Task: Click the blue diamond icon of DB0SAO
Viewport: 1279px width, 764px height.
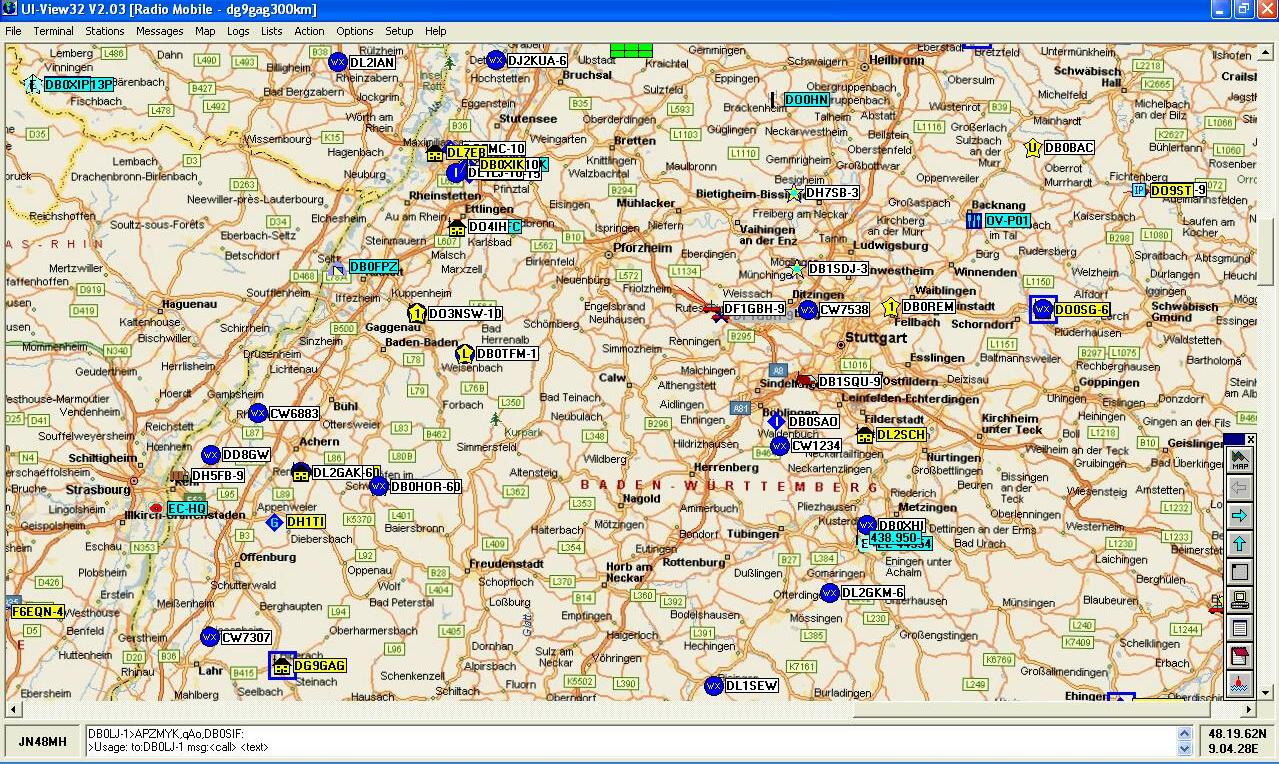Action: pos(776,422)
